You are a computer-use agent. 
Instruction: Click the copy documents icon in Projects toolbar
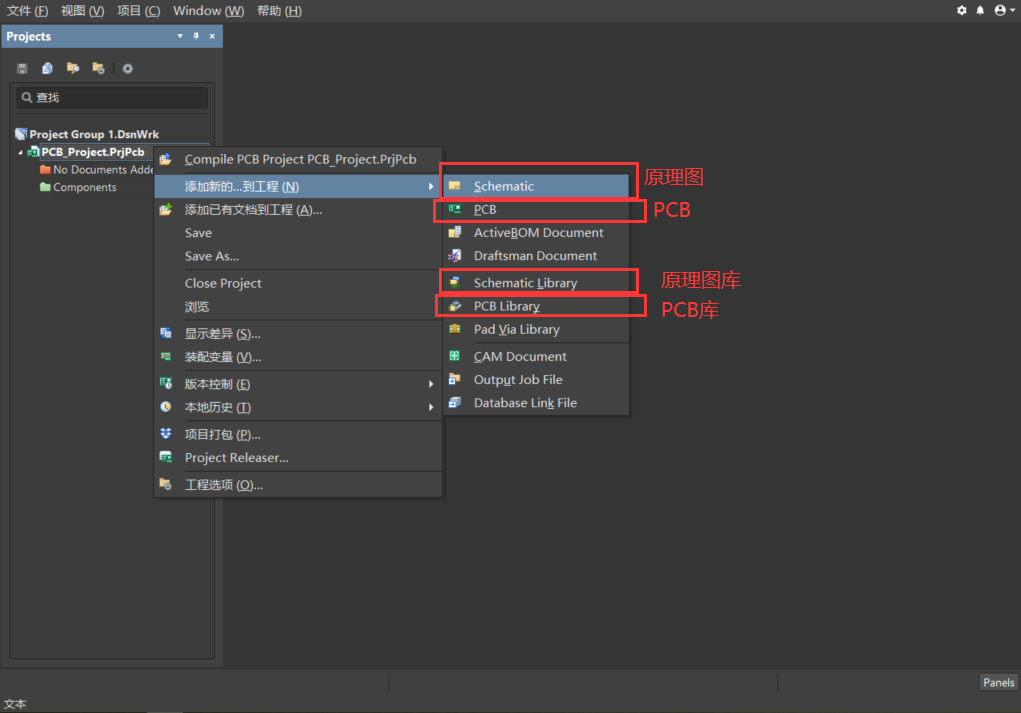48,68
